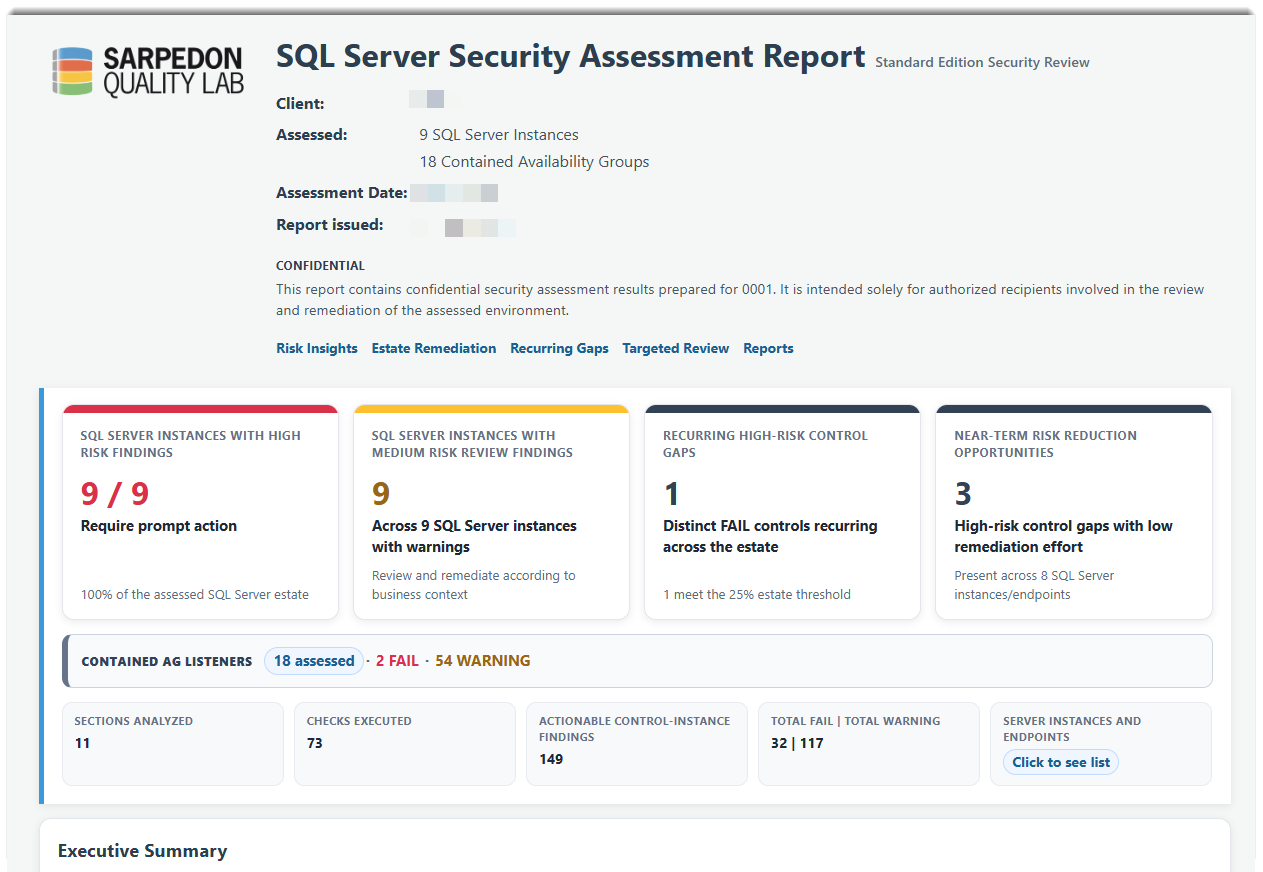Screen dimensions: 1263x872
Task: Click the '18 assessed' listener badge
Action: click(314, 661)
